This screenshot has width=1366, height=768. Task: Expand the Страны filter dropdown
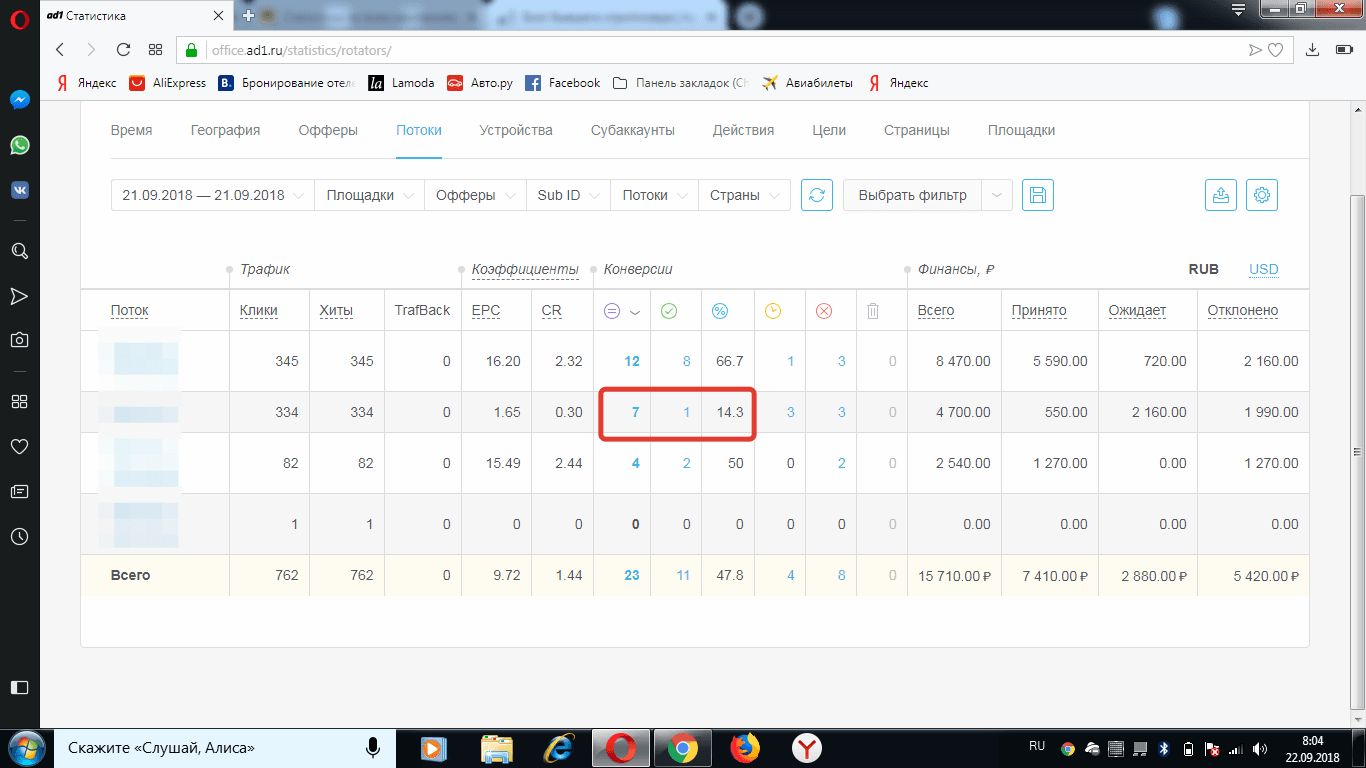tap(744, 195)
